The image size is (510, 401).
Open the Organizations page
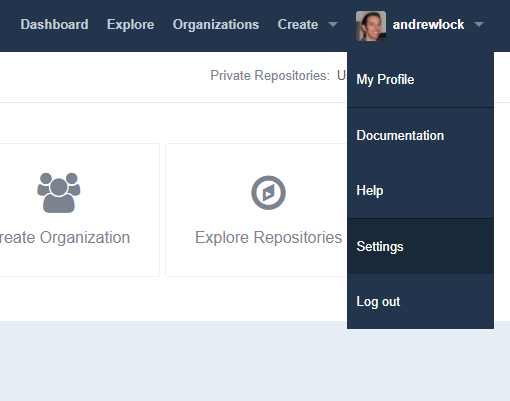coord(216,24)
